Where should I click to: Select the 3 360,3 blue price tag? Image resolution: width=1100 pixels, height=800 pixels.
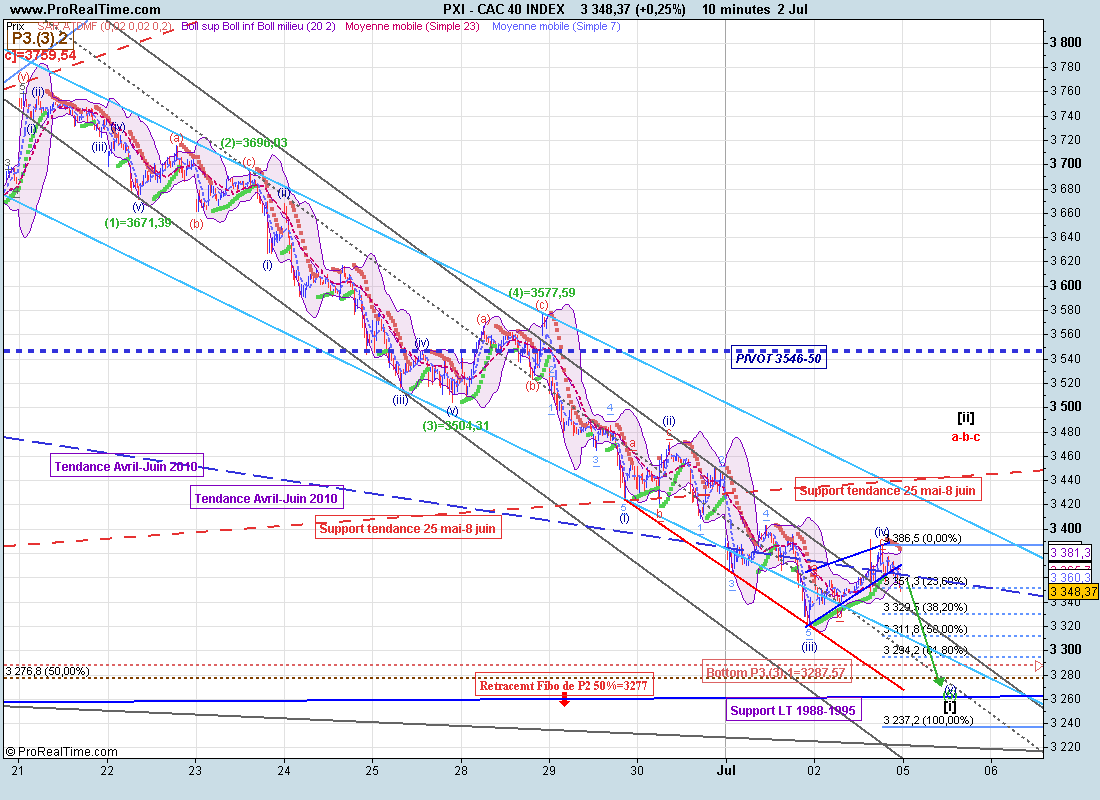[1071, 578]
